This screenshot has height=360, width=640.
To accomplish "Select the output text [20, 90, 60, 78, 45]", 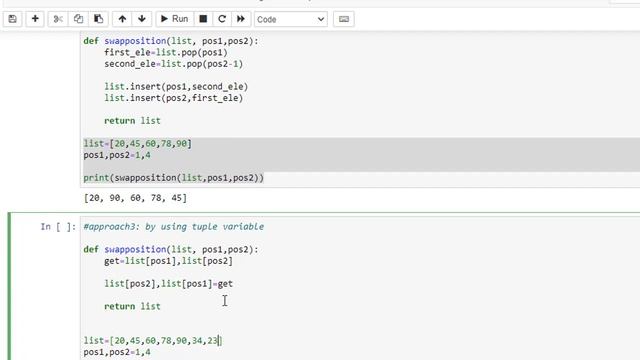I will pos(135,198).
